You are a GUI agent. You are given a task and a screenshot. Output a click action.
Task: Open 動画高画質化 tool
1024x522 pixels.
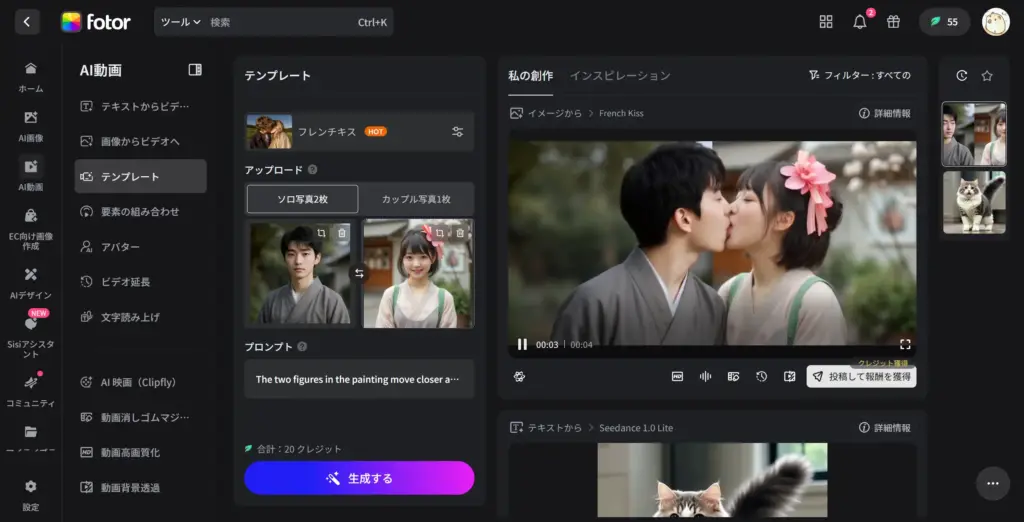(140, 452)
